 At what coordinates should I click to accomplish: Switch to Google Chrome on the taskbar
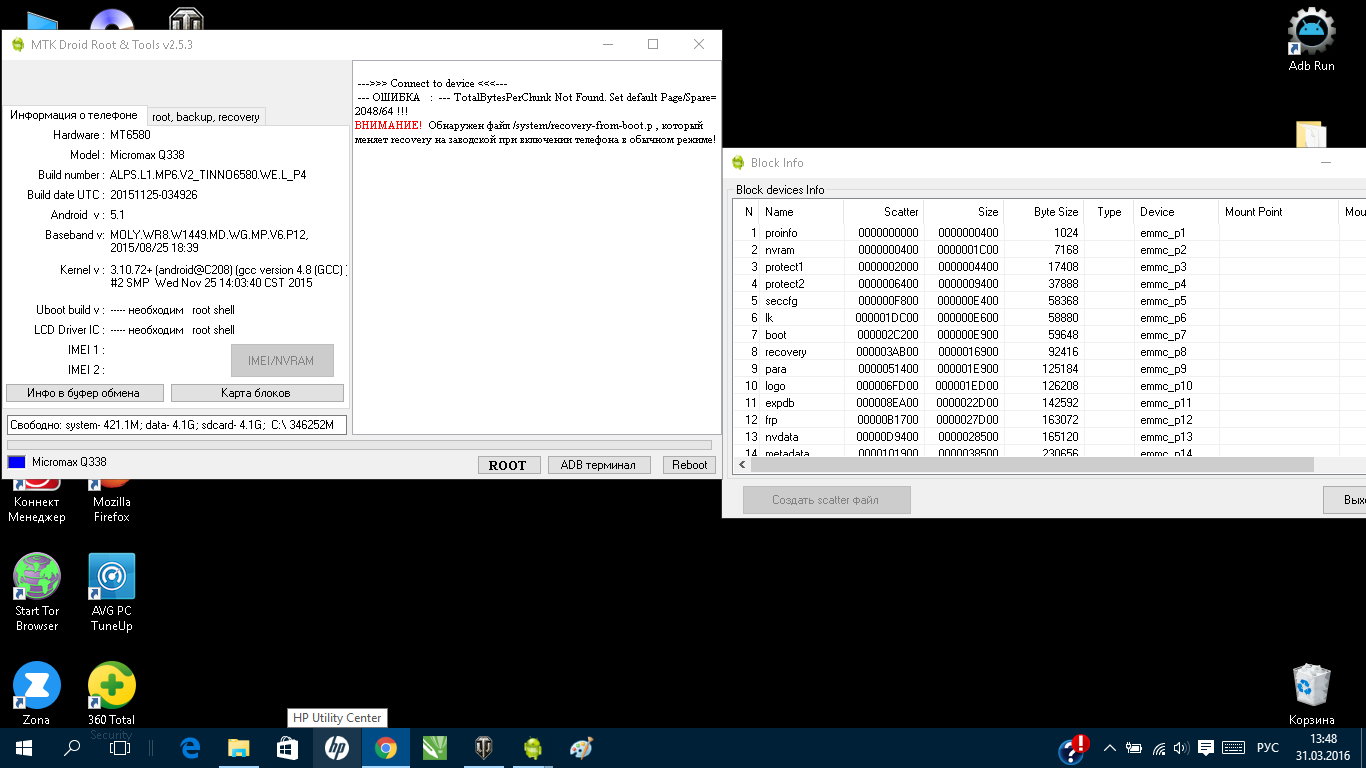(x=385, y=748)
